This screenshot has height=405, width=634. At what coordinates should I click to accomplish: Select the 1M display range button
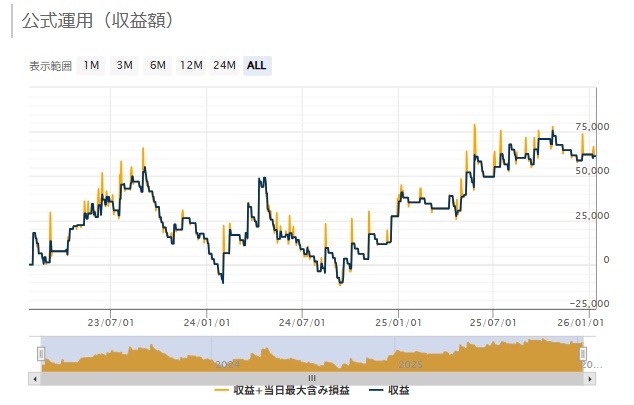pyautogui.click(x=91, y=66)
